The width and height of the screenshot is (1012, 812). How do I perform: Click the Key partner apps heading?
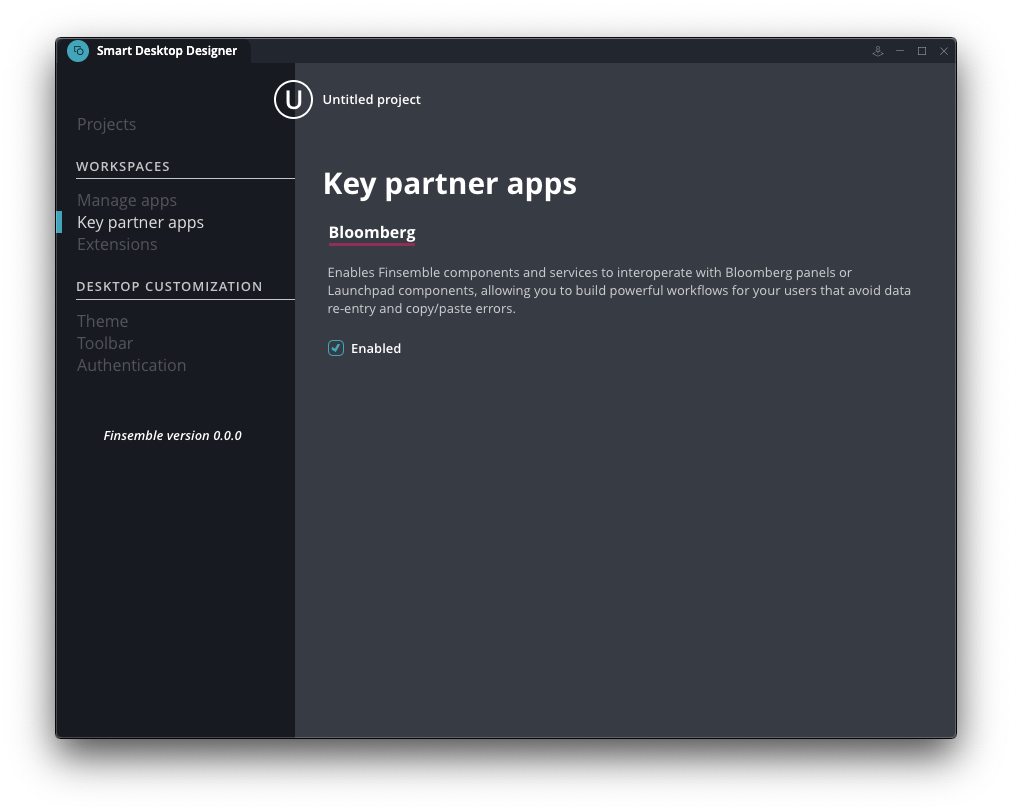click(x=450, y=183)
